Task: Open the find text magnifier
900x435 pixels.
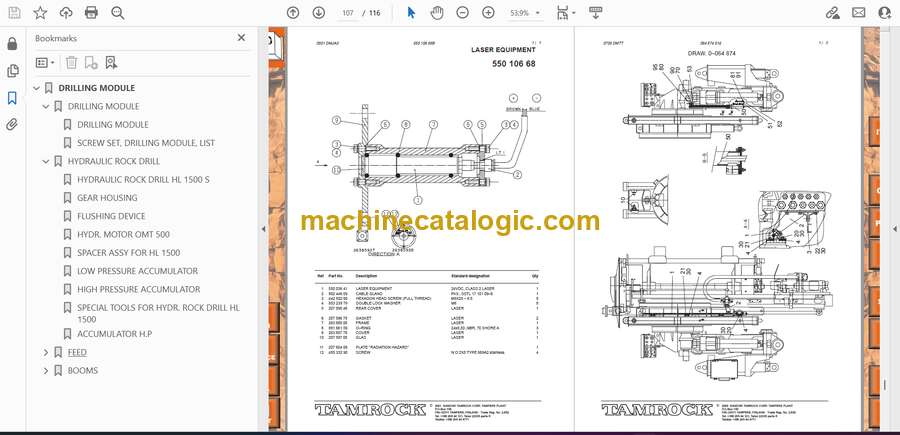Action: [x=118, y=13]
